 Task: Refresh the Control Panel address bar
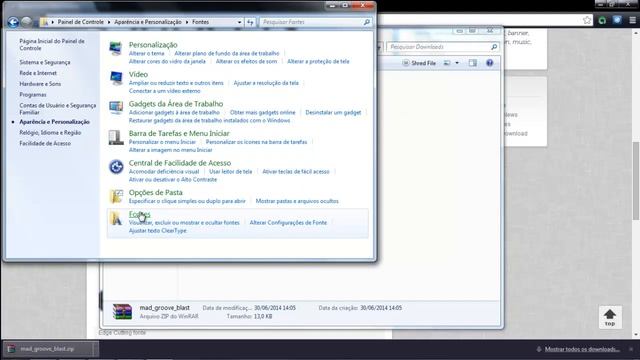(x=250, y=22)
